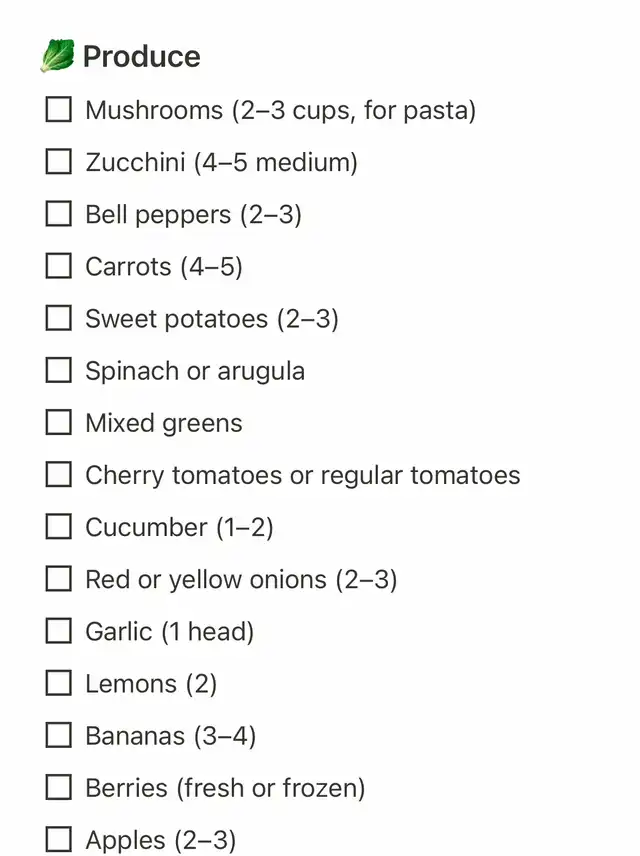Check the Red or yellow onions box
The image size is (640, 856).
point(59,579)
